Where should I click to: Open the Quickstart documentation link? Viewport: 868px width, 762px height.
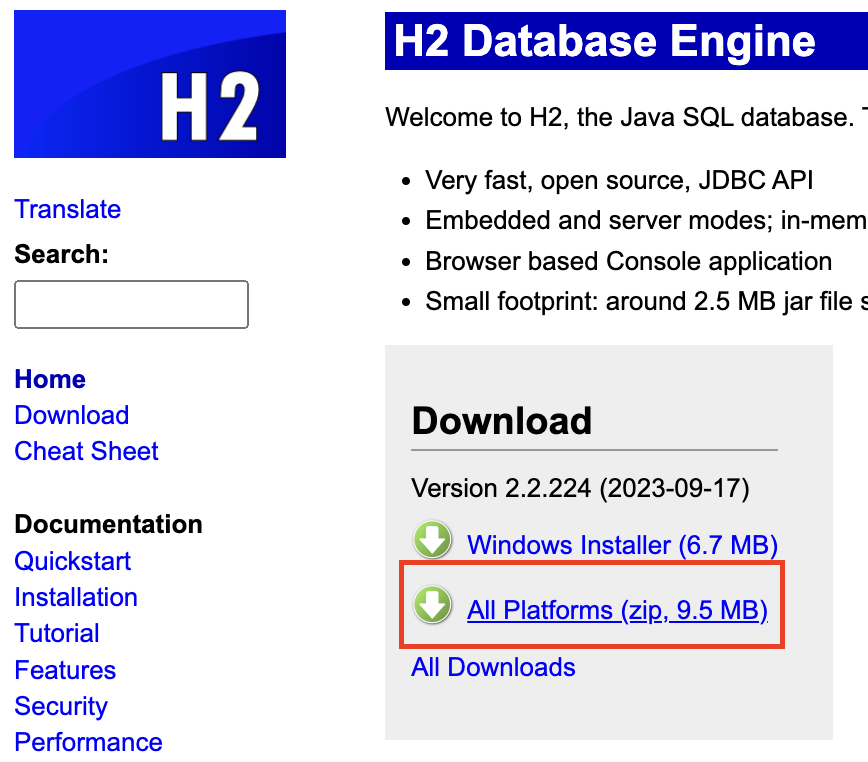click(73, 561)
